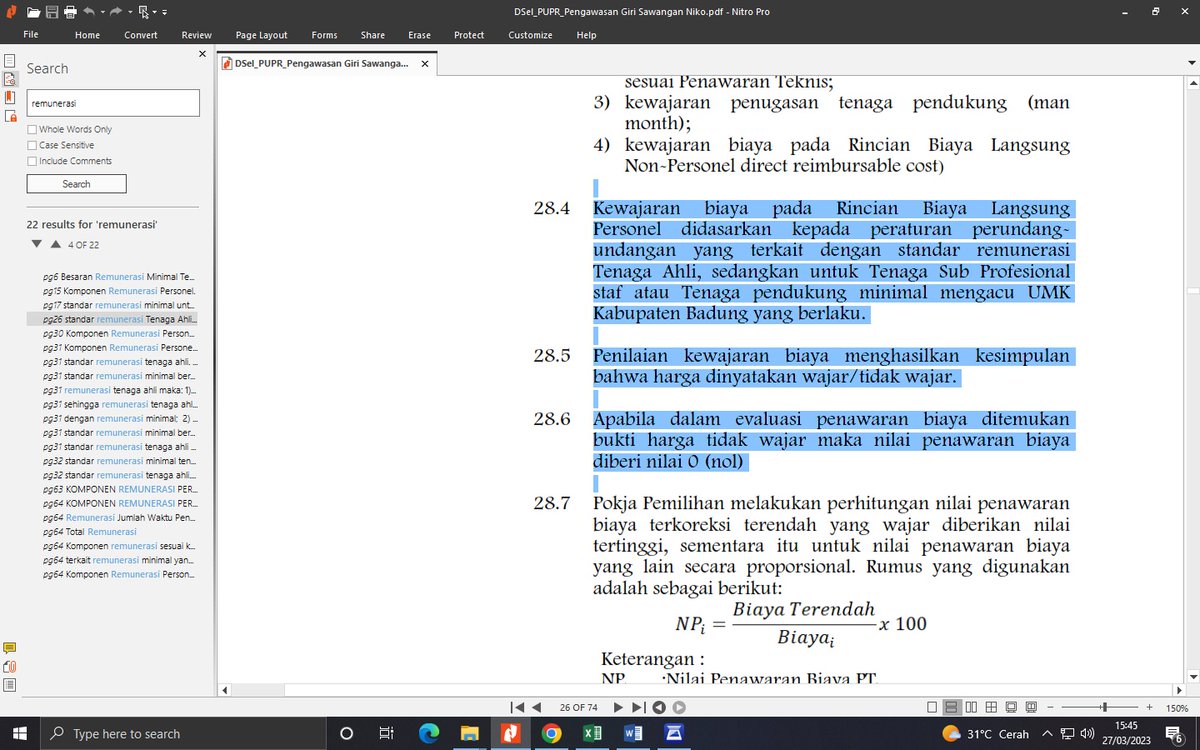
Task: Open Google Chrome from the taskbar
Action: (x=551, y=733)
